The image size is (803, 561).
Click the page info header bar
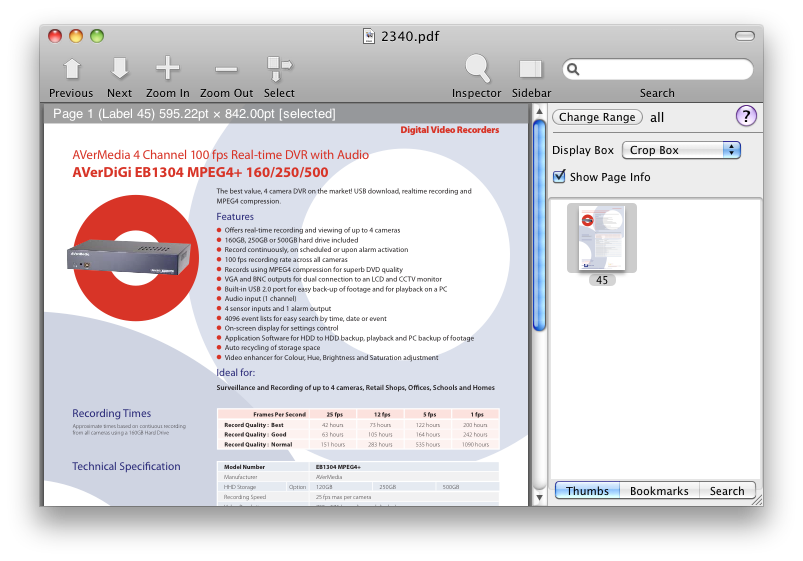[x=286, y=114]
